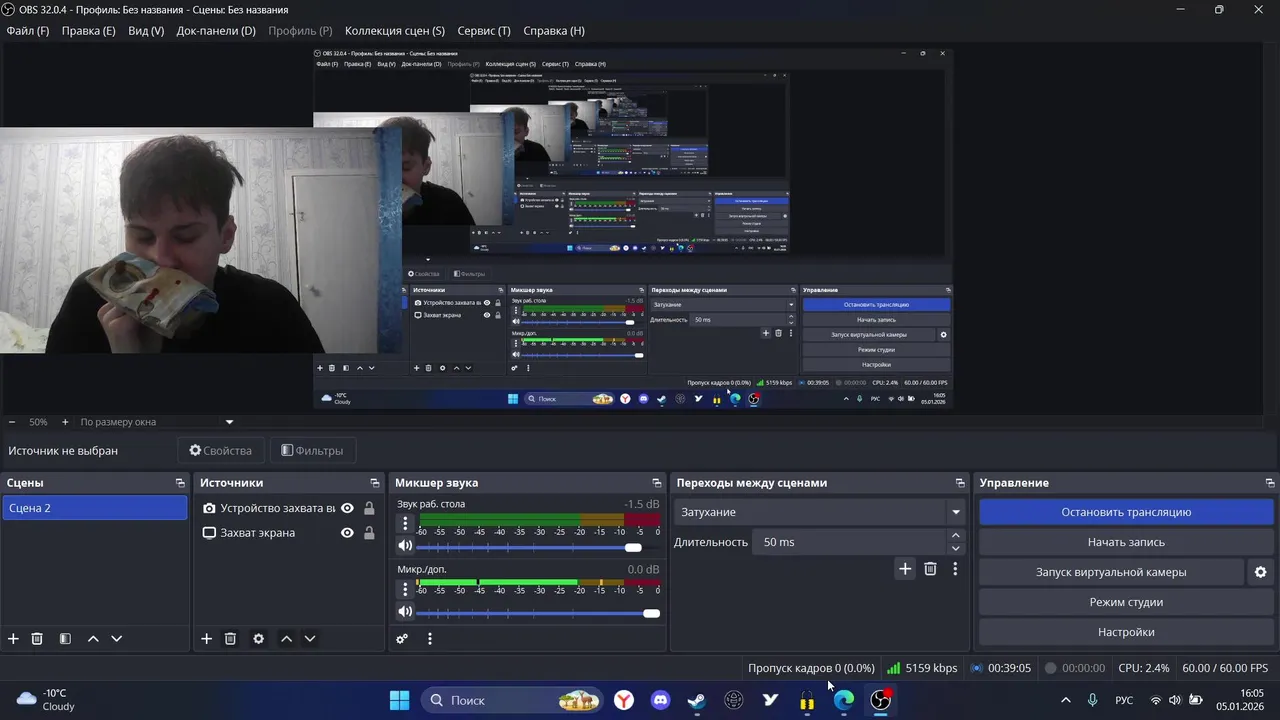The image size is (1280, 720).
Task: Add a new scene with plus icon
Action: point(13,639)
